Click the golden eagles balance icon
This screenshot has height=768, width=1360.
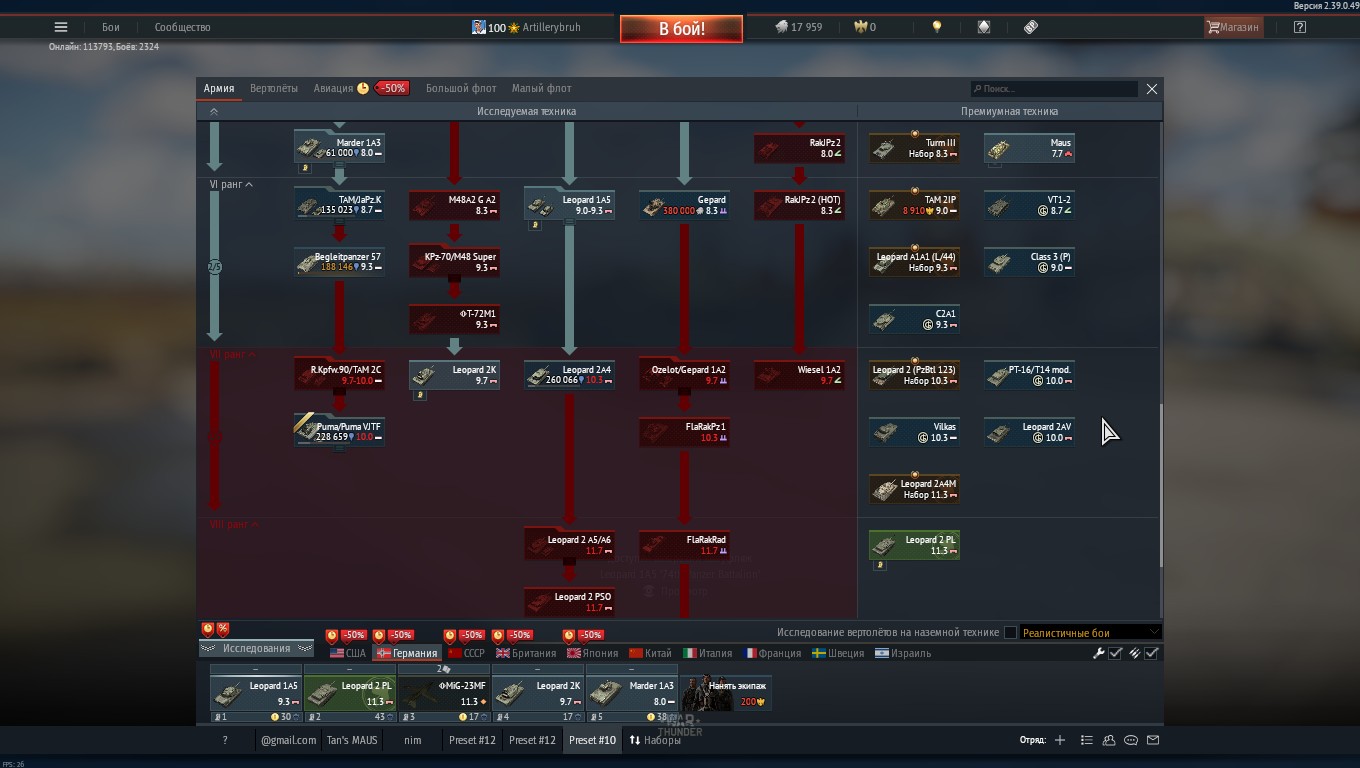859,27
